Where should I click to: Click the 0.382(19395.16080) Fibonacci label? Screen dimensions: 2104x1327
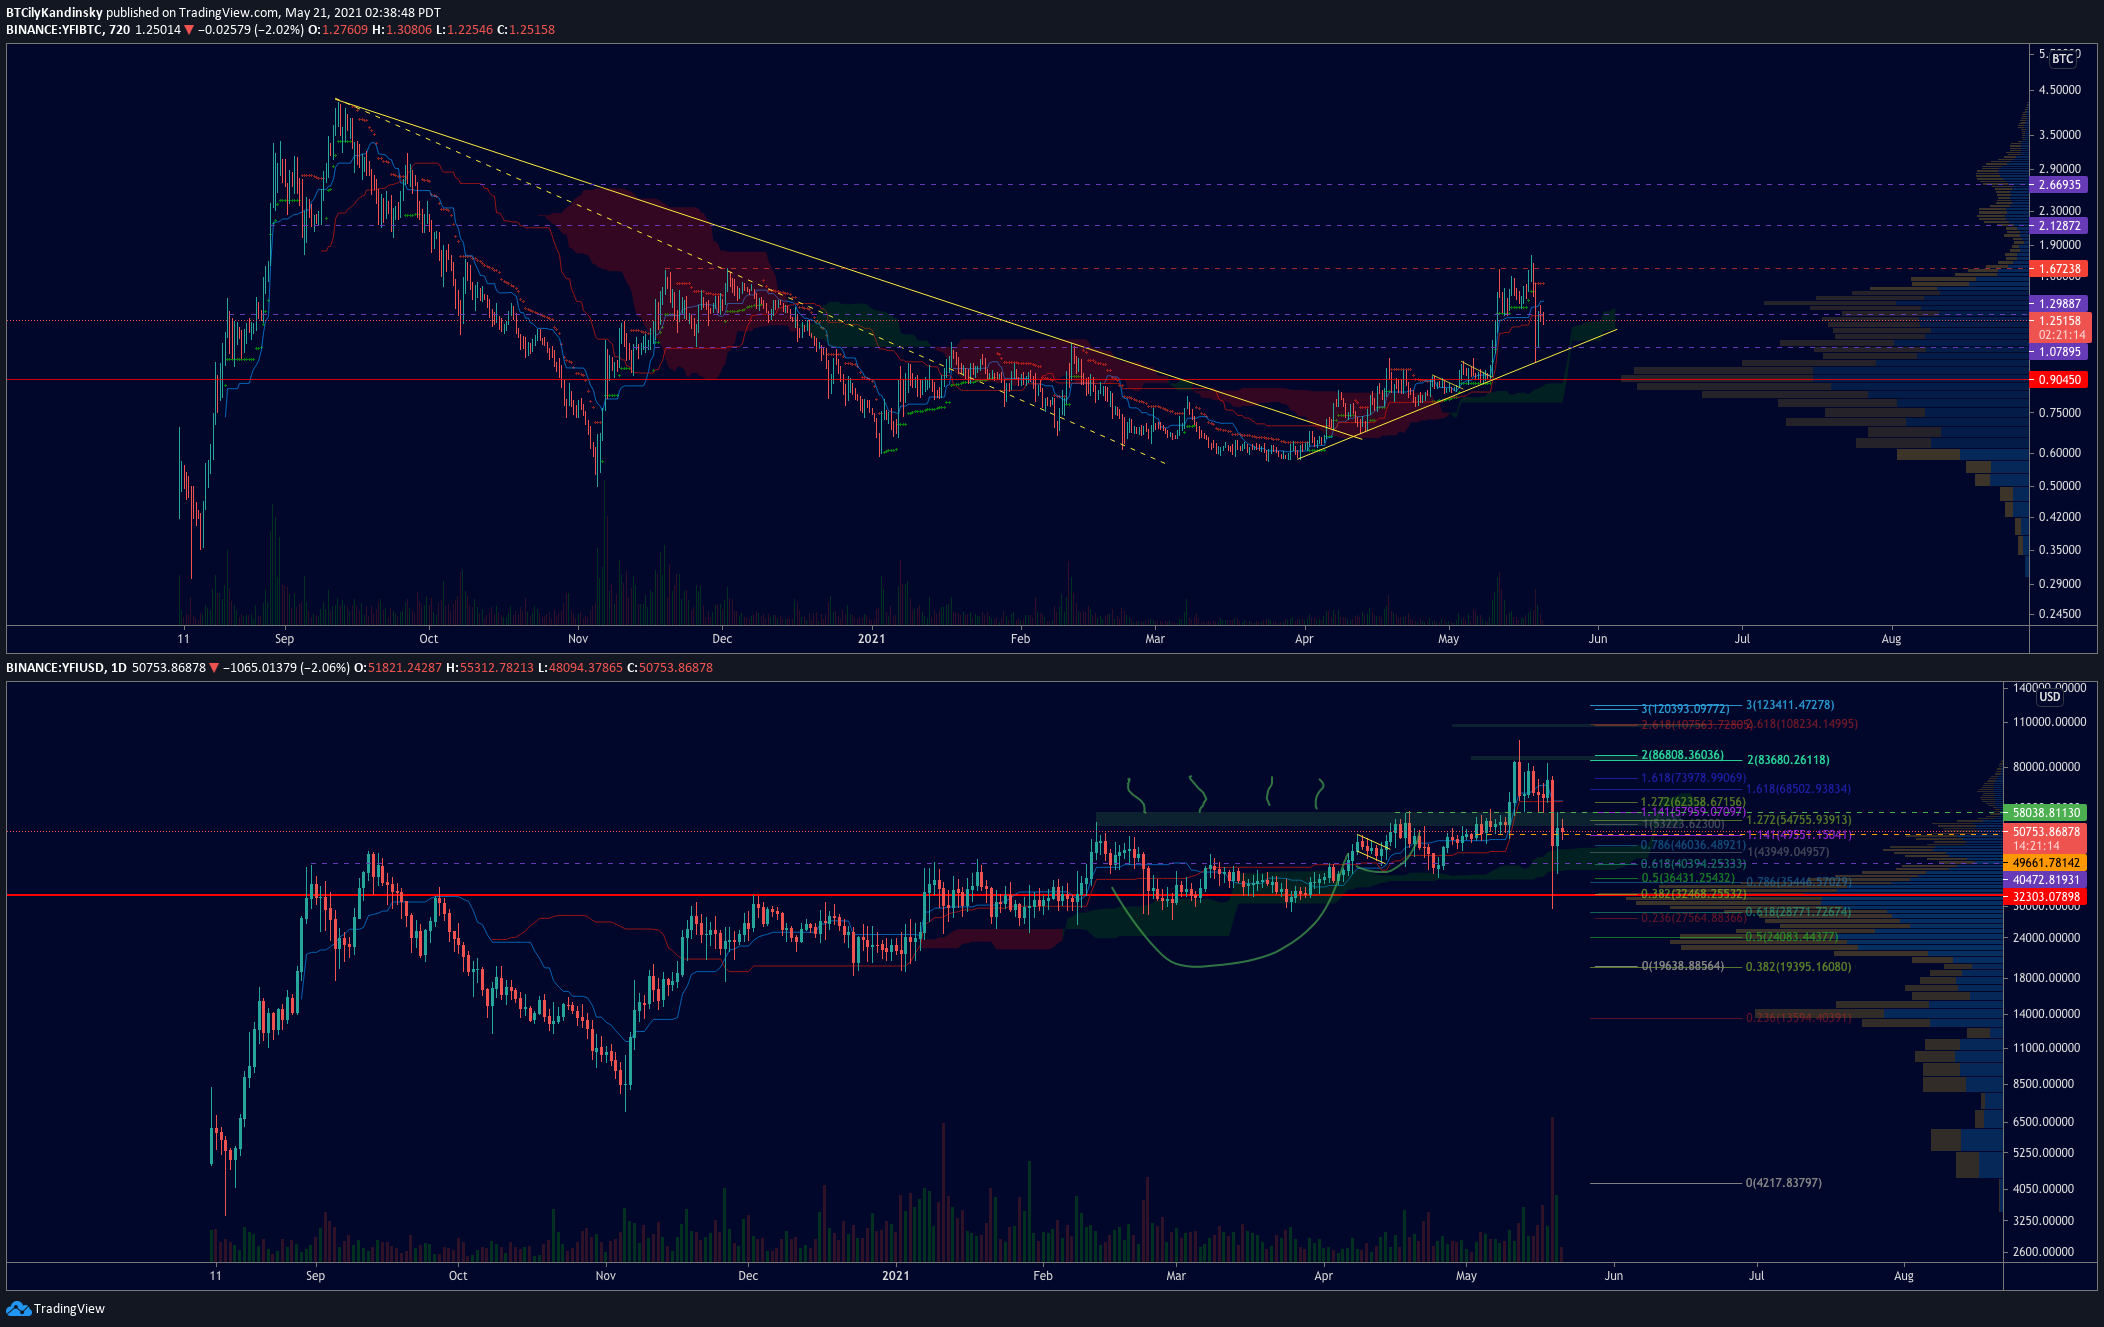coord(1798,967)
